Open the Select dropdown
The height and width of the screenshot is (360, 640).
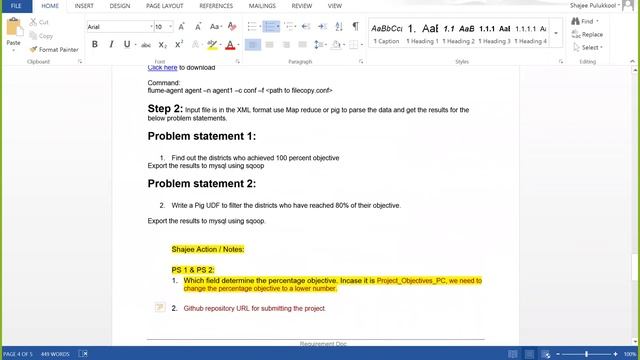(x=588, y=47)
